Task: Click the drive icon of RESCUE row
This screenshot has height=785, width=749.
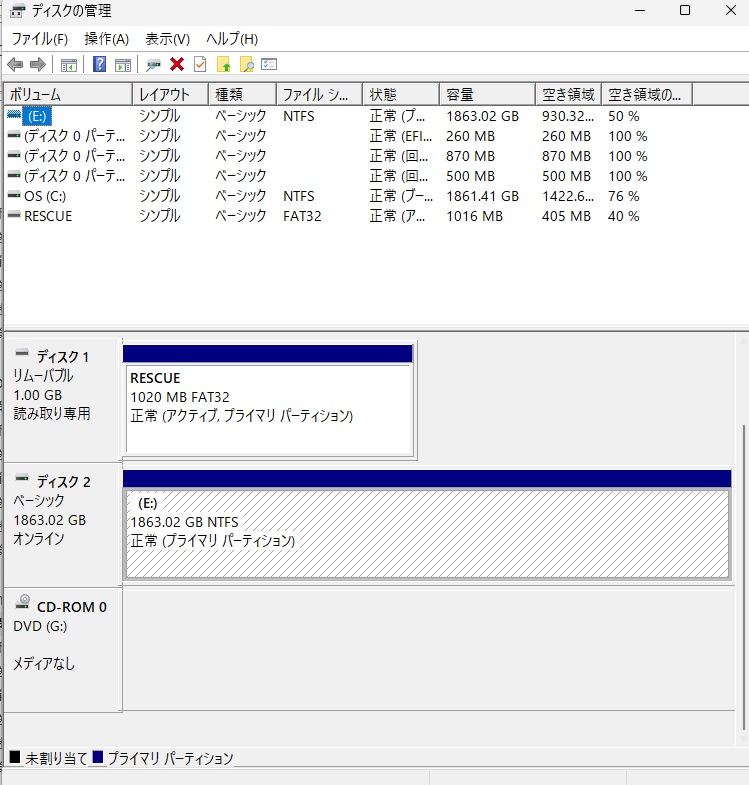Action: coord(14,215)
